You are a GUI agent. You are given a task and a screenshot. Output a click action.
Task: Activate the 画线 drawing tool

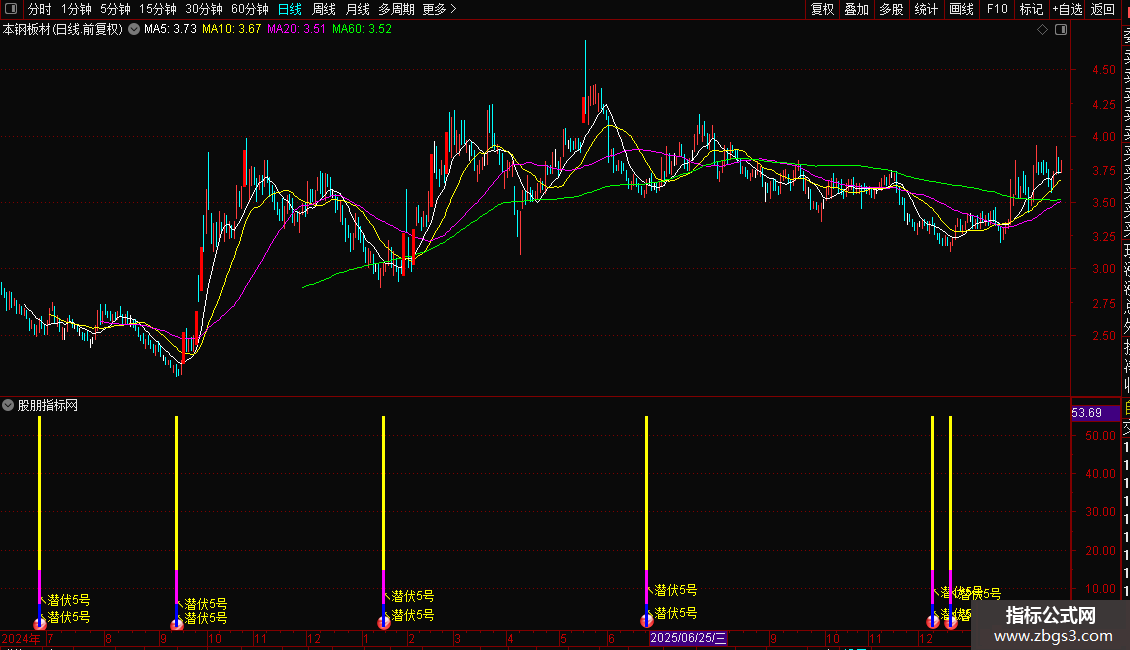click(x=961, y=9)
